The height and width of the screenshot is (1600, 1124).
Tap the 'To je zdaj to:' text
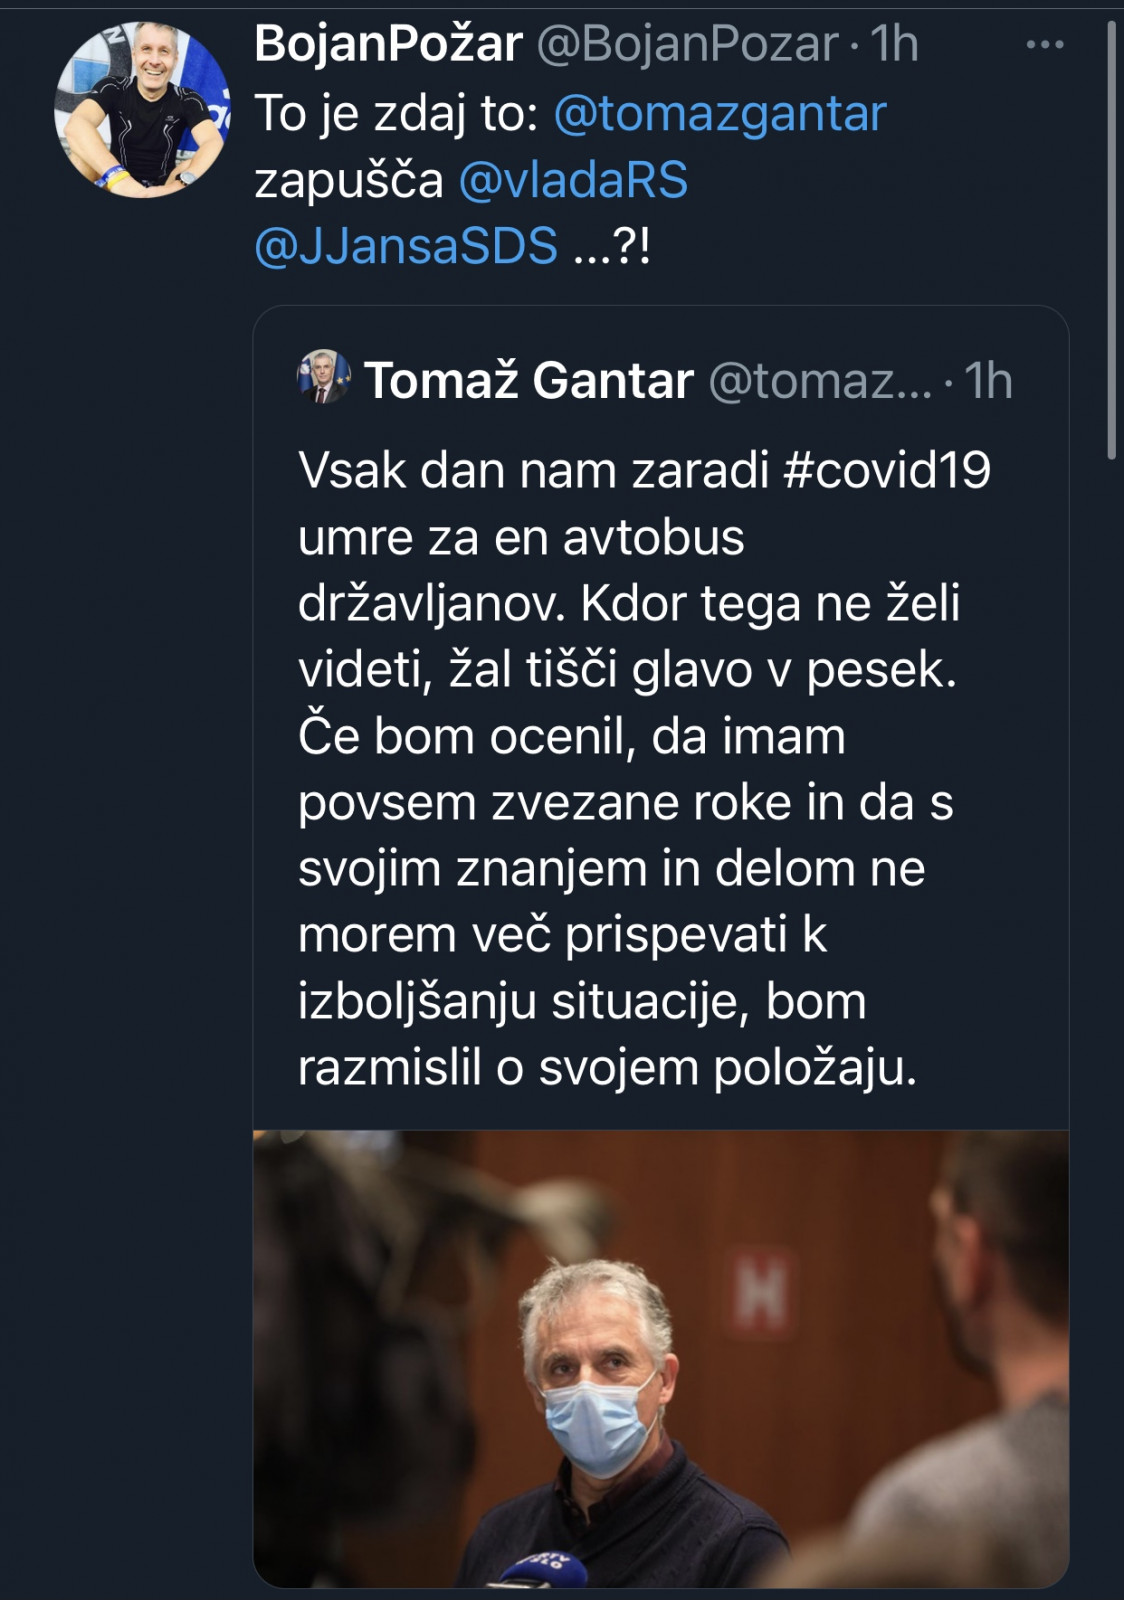point(397,113)
